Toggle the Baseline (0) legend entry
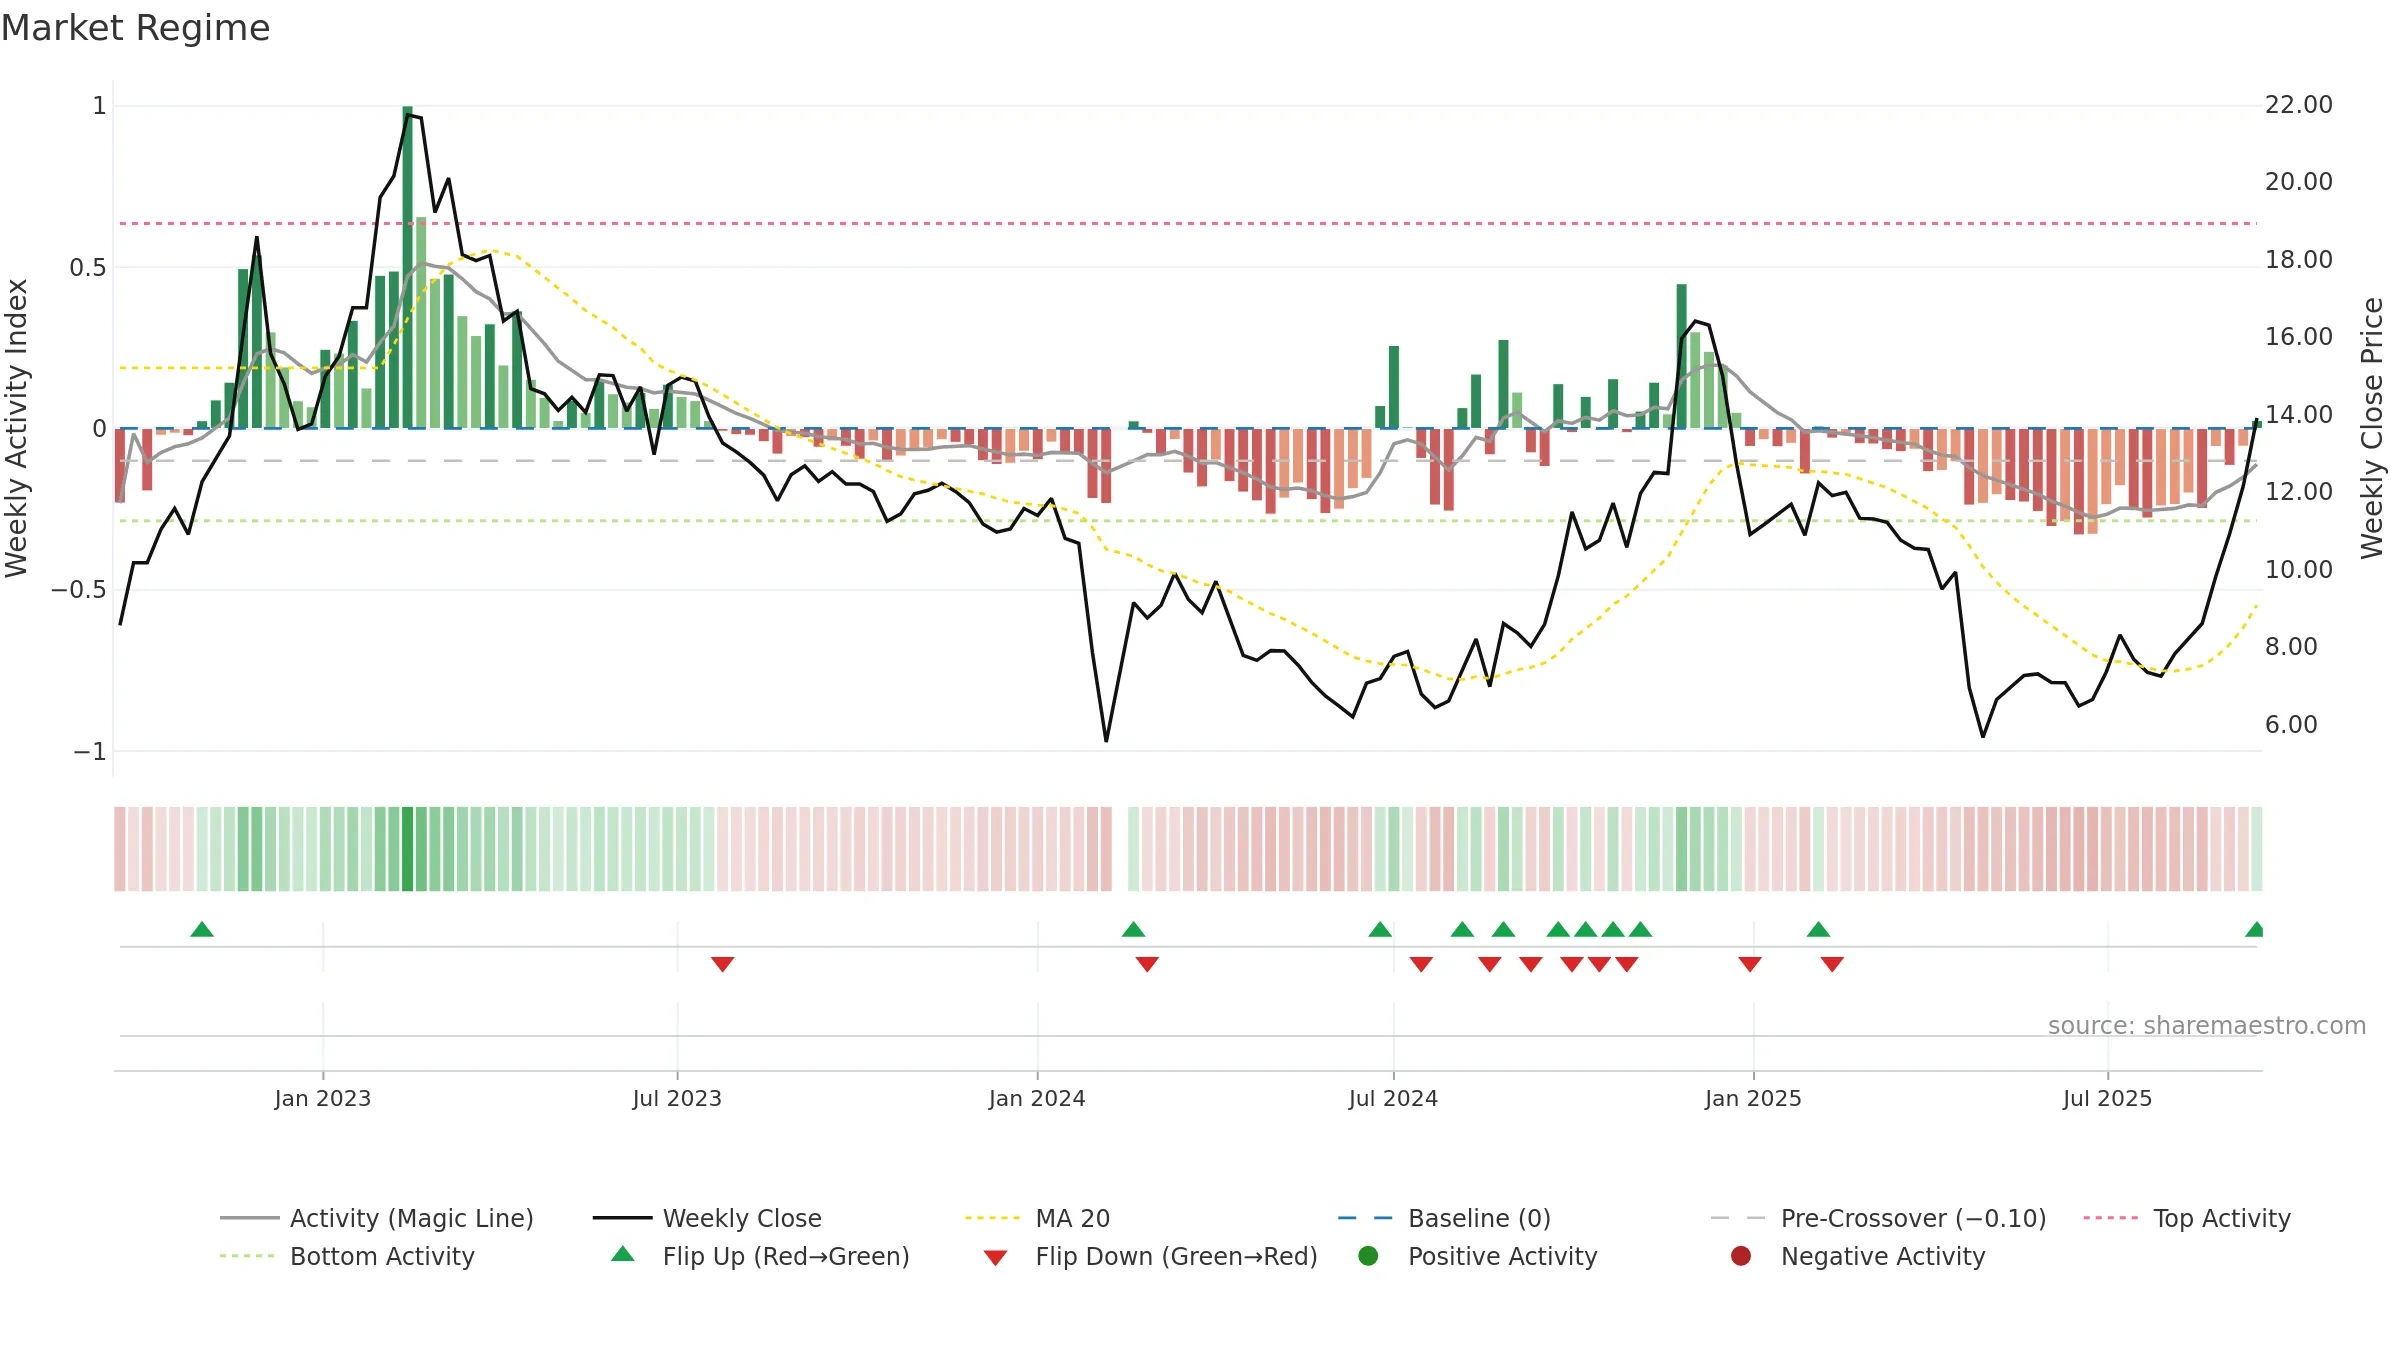The width and height of the screenshot is (2400, 1350). click(1444, 1218)
